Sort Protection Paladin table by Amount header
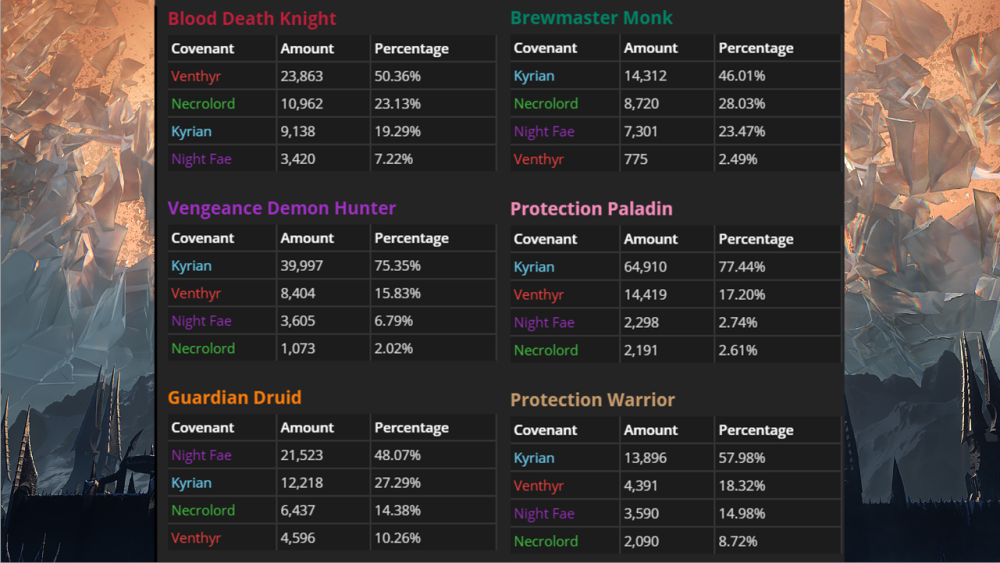 pyautogui.click(x=650, y=239)
